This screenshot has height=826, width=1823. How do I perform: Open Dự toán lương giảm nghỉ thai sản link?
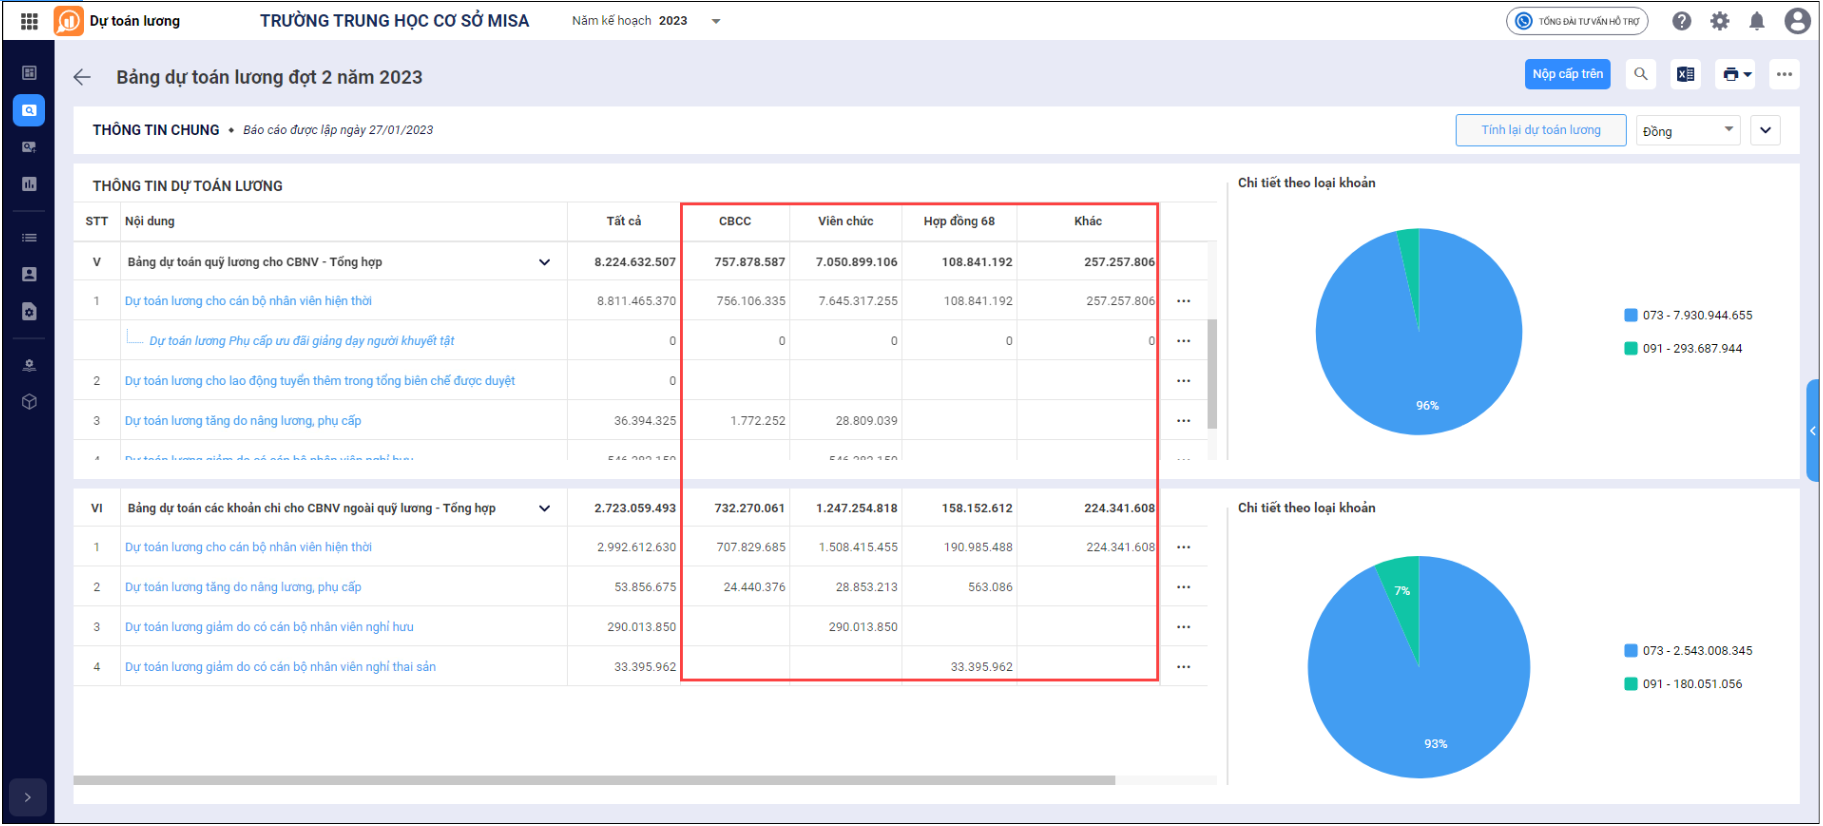[280, 667]
